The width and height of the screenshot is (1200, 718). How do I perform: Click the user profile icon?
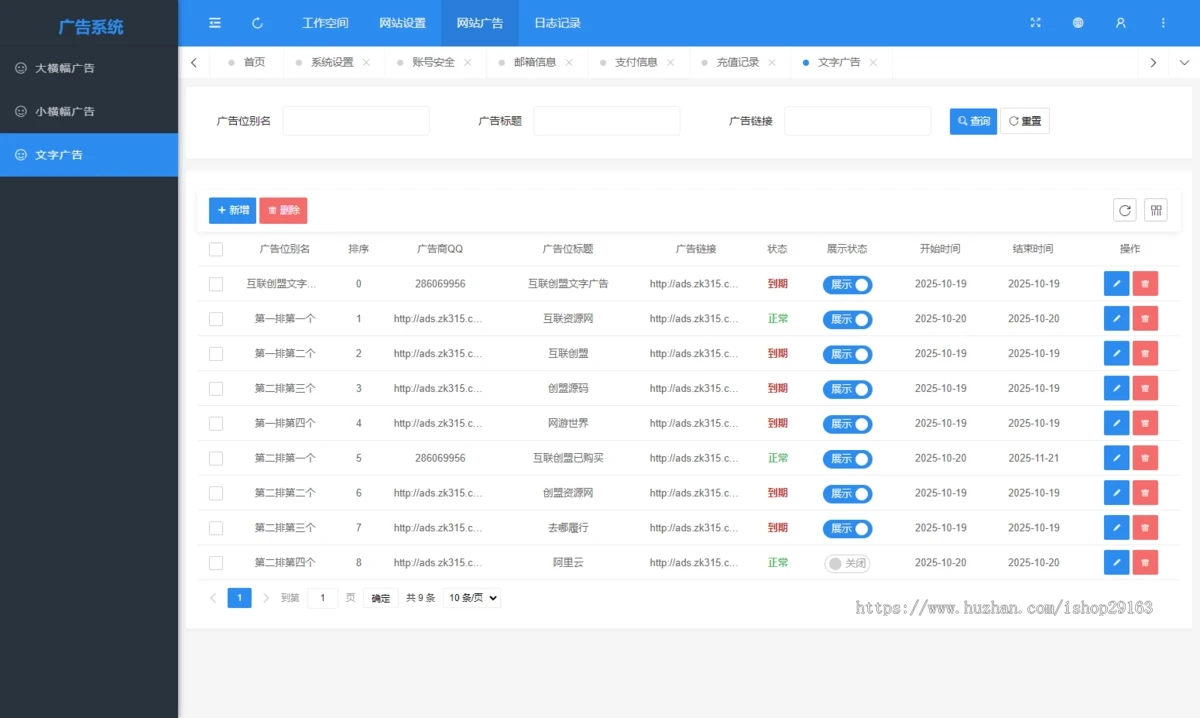(x=1120, y=22)
